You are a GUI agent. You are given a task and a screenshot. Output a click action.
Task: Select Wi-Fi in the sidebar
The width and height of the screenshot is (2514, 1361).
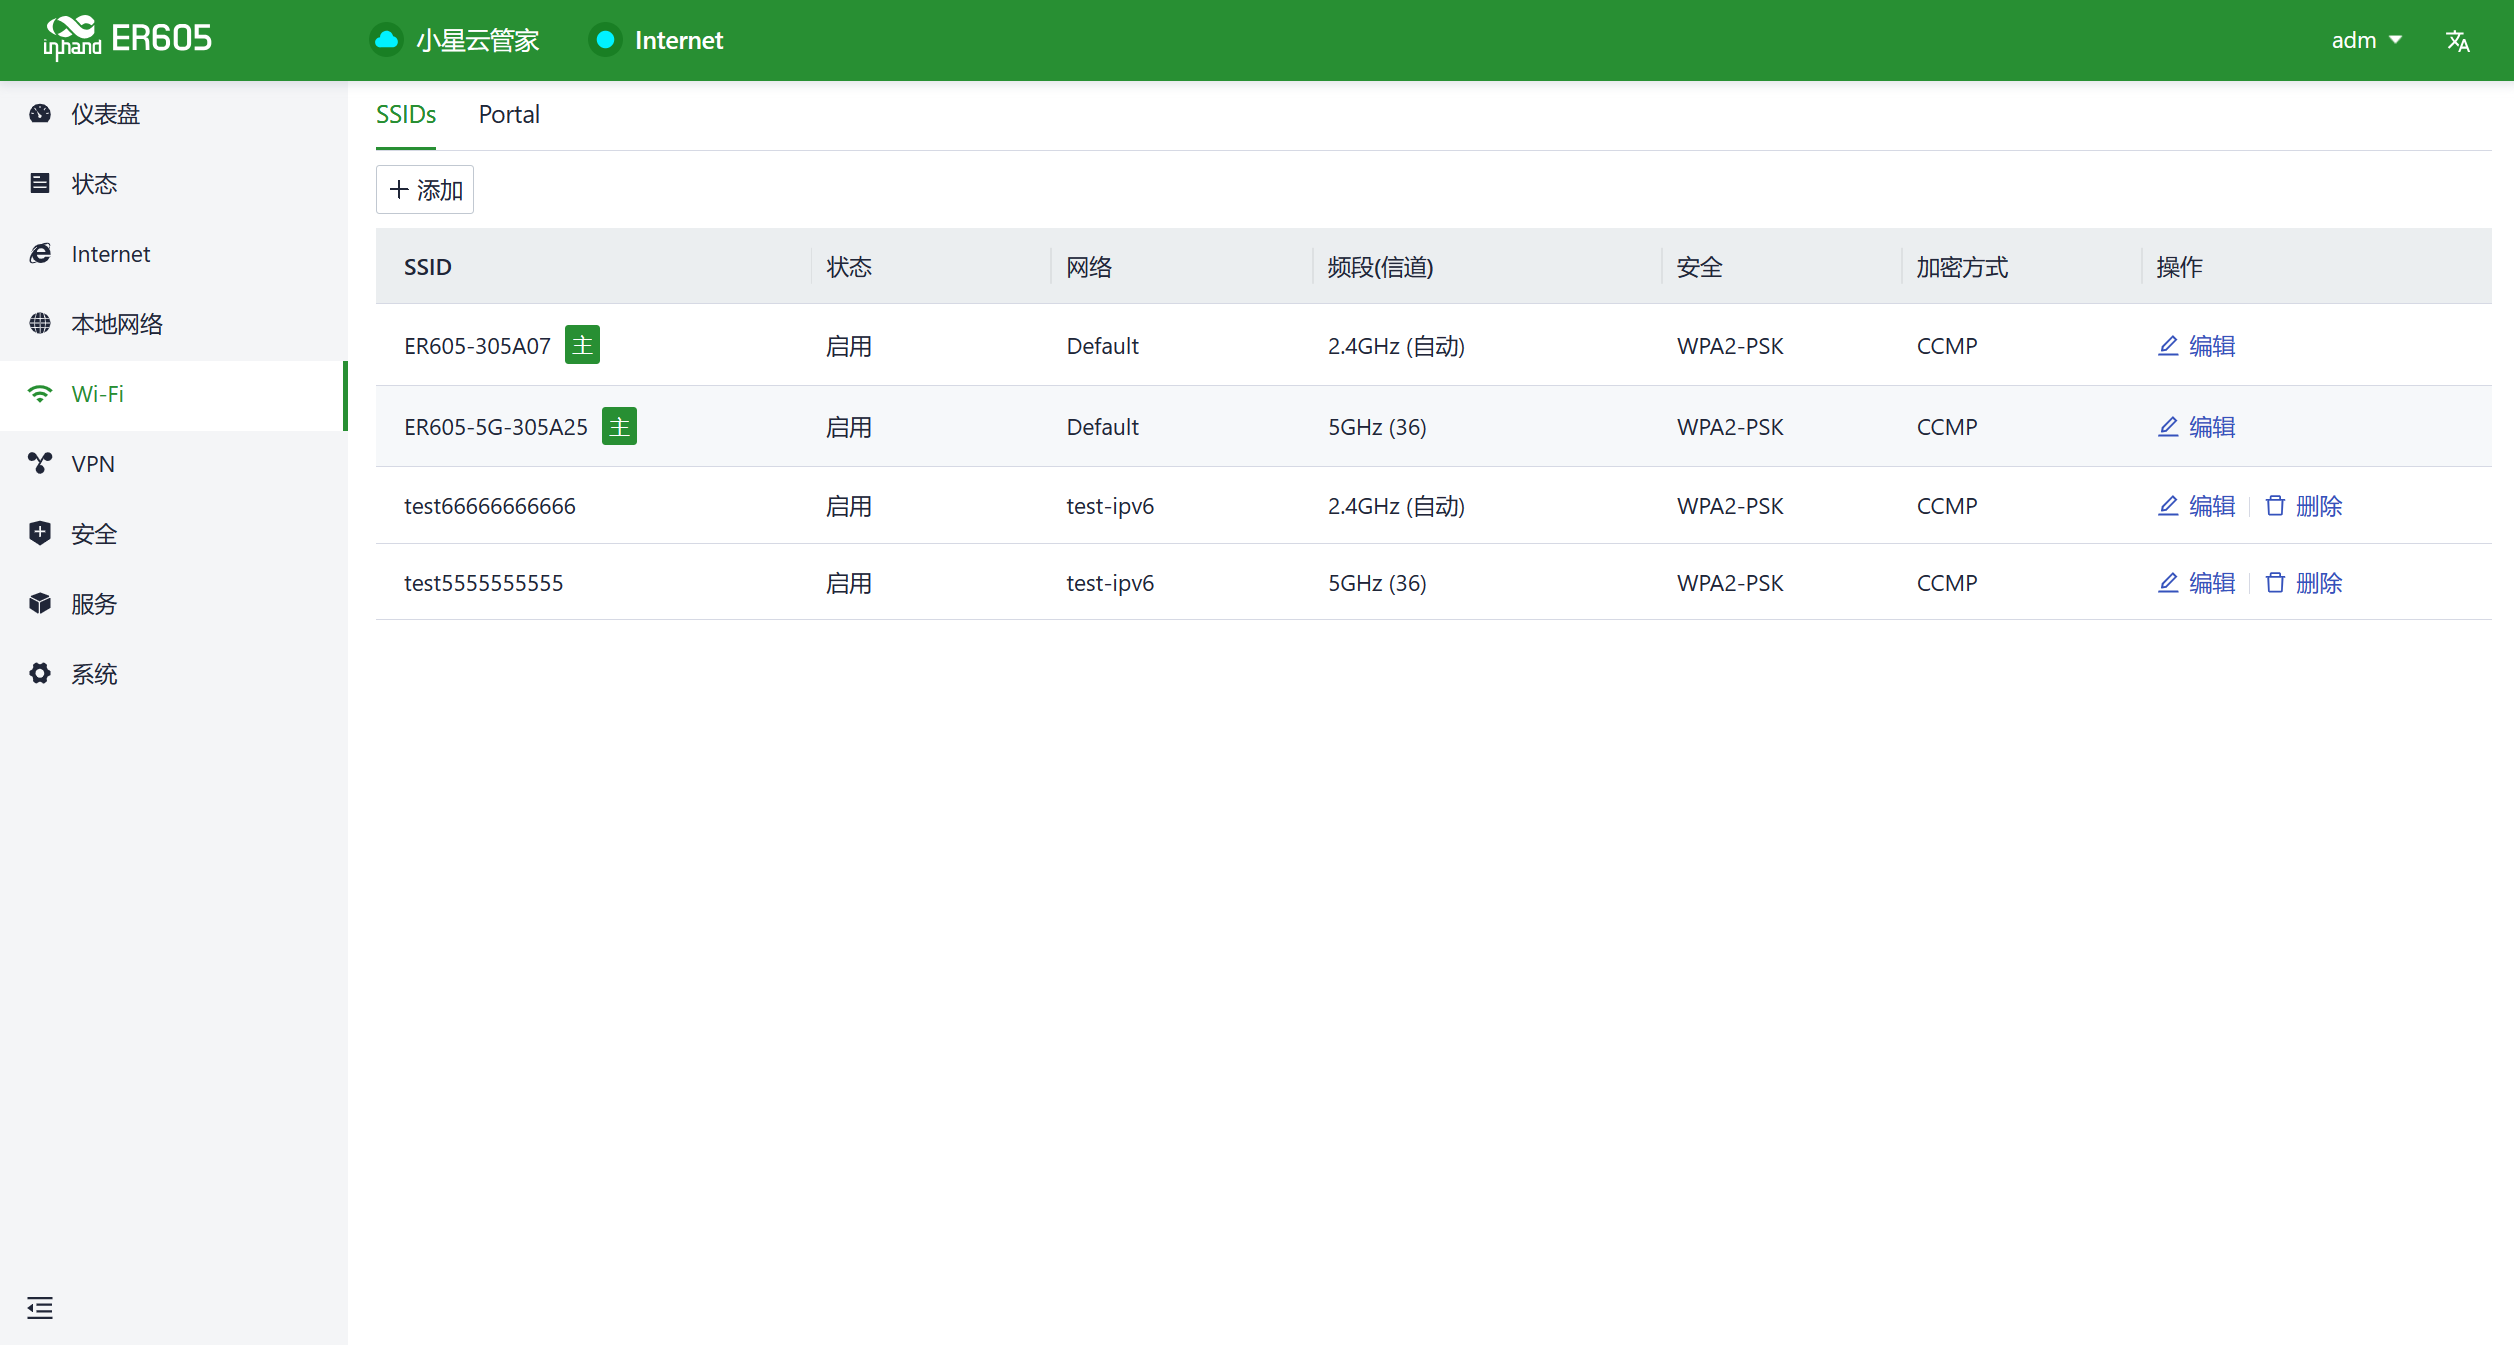[x=172, y=394]
